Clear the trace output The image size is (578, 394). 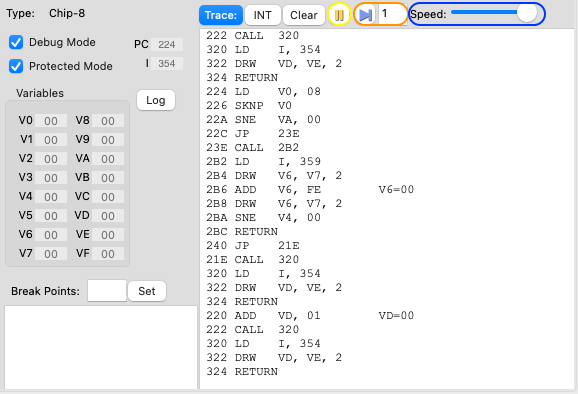pos(304,15)
